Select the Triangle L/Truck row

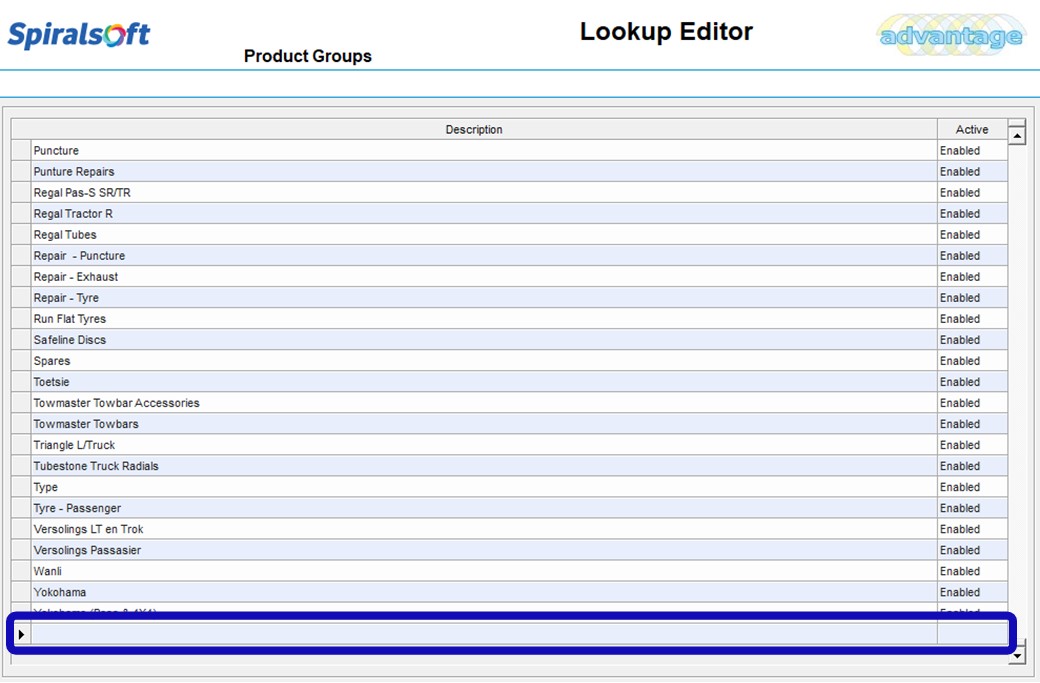(x=509, y=445)
